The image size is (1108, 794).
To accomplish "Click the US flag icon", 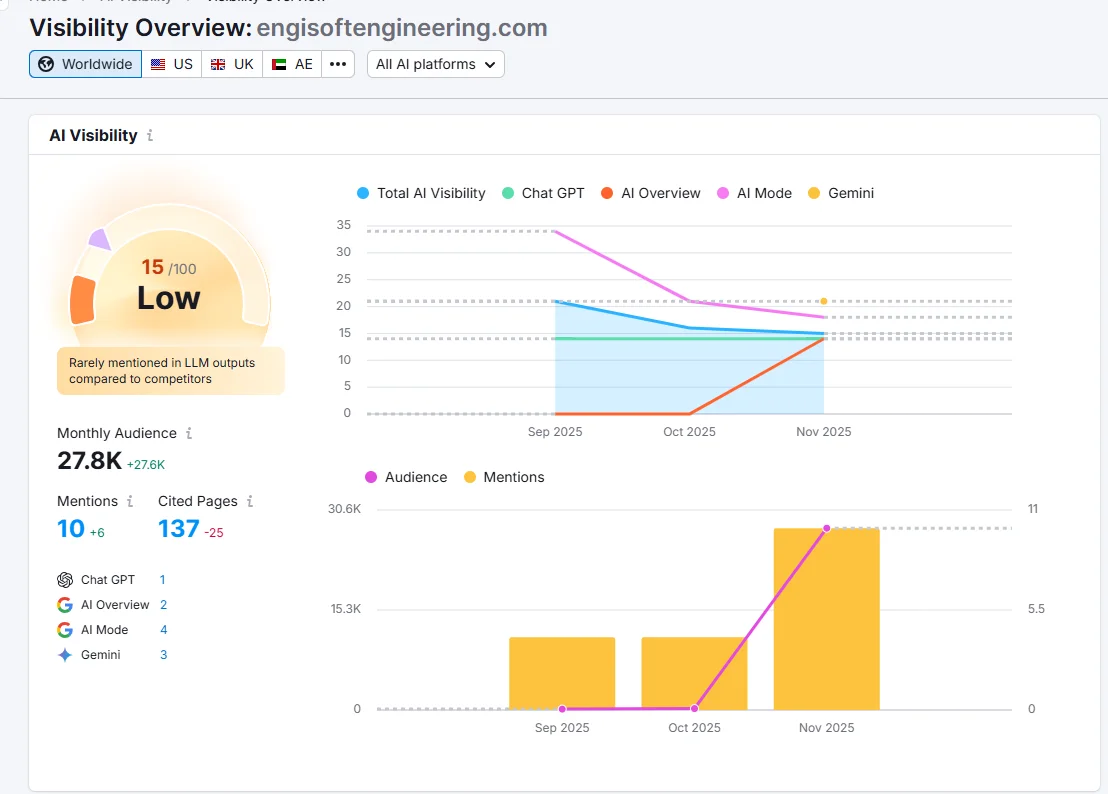I will 158,64.
